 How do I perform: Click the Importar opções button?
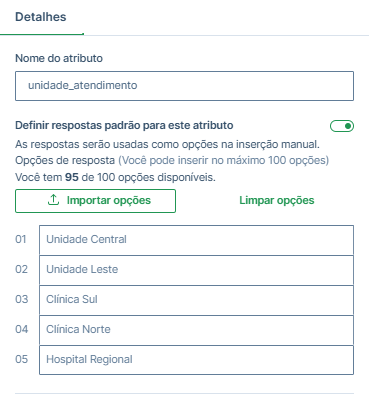(x=95, y=201)
